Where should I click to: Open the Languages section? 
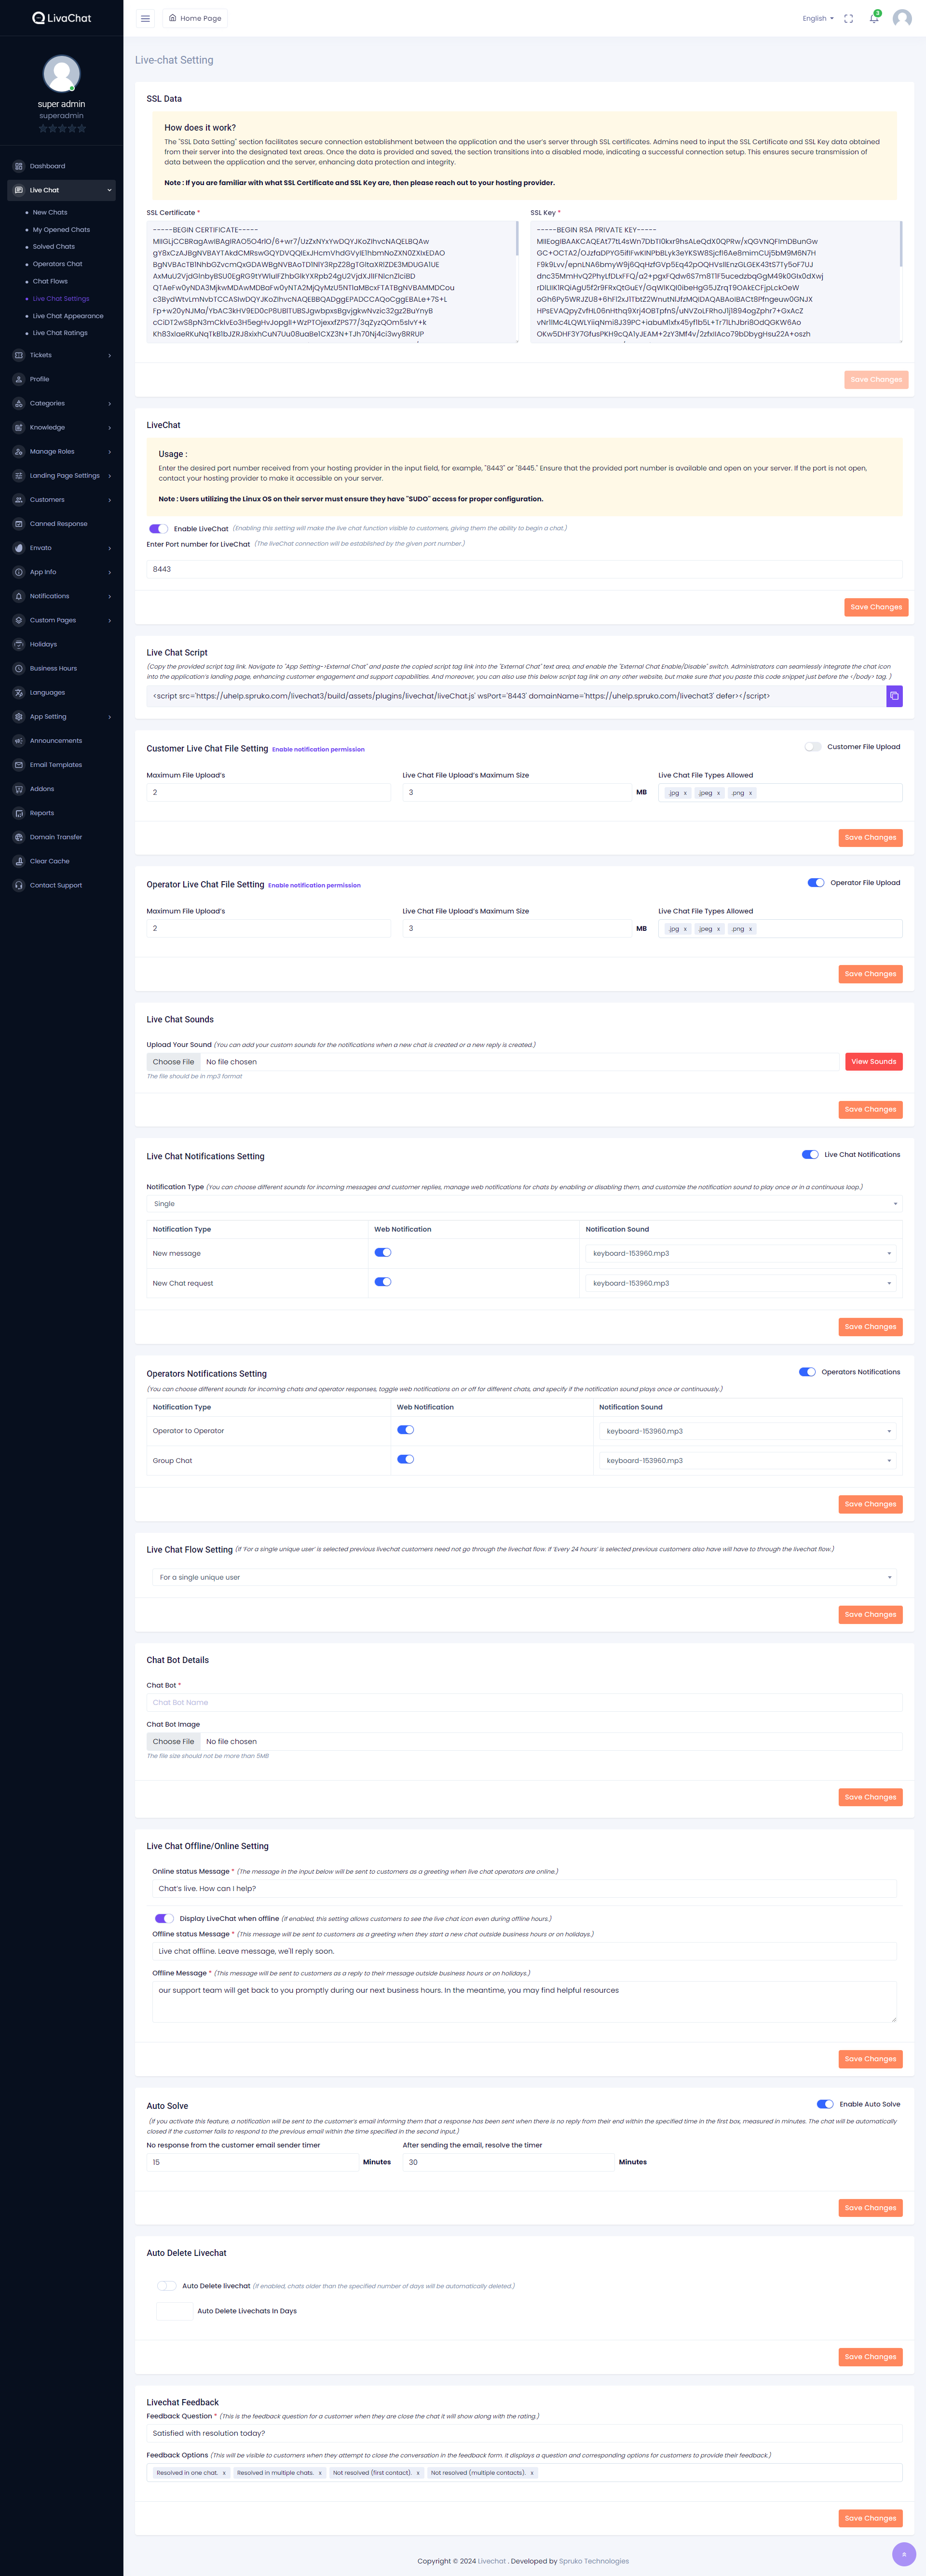46,692
